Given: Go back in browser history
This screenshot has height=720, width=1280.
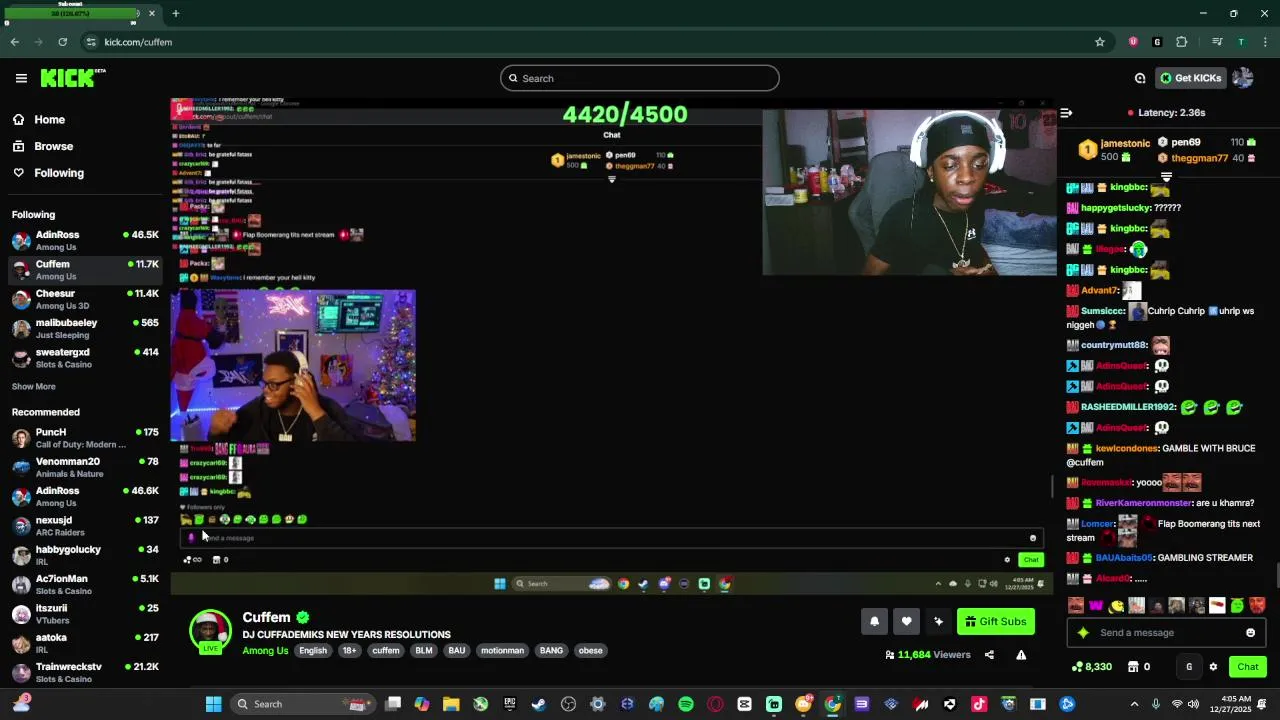Looking at the screenshot, I should click(x=14, y=42).
